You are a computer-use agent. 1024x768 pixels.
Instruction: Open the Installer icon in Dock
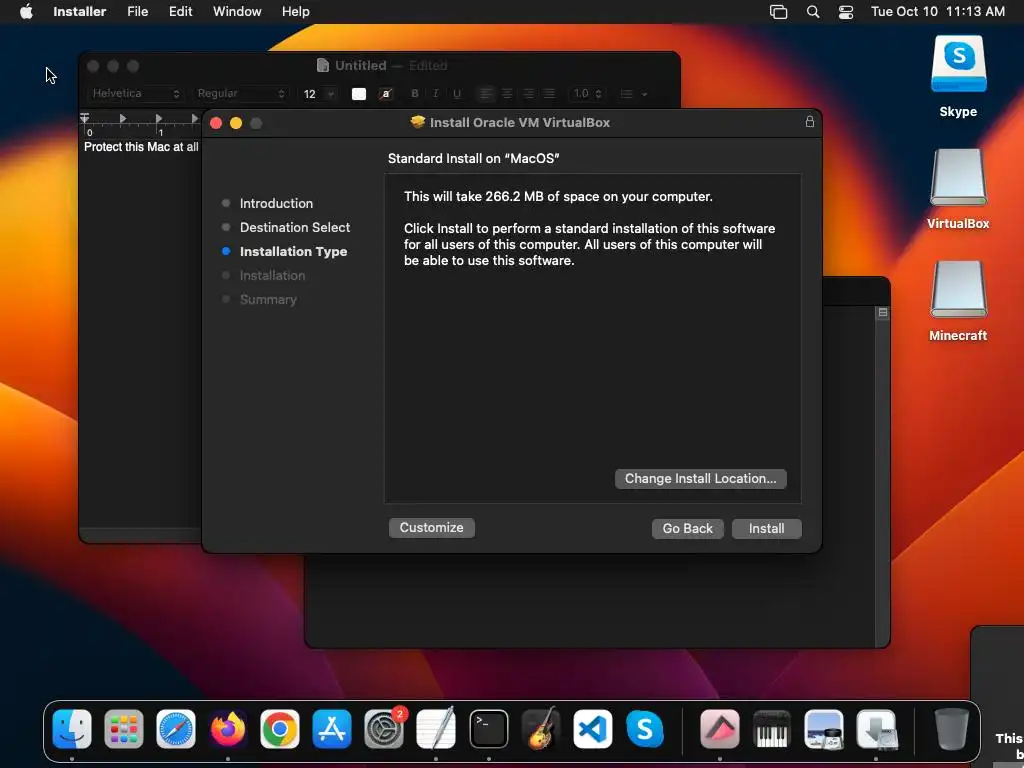(x=876, y=729)
